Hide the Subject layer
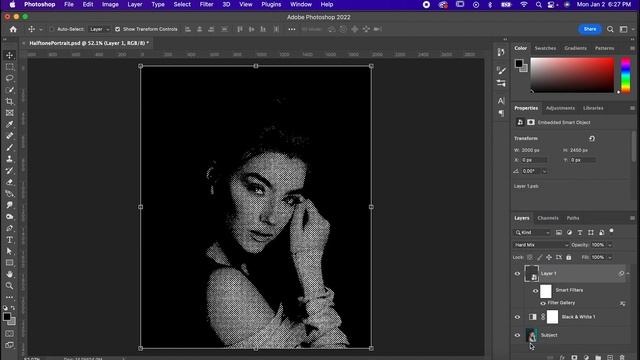 (517, 335)
